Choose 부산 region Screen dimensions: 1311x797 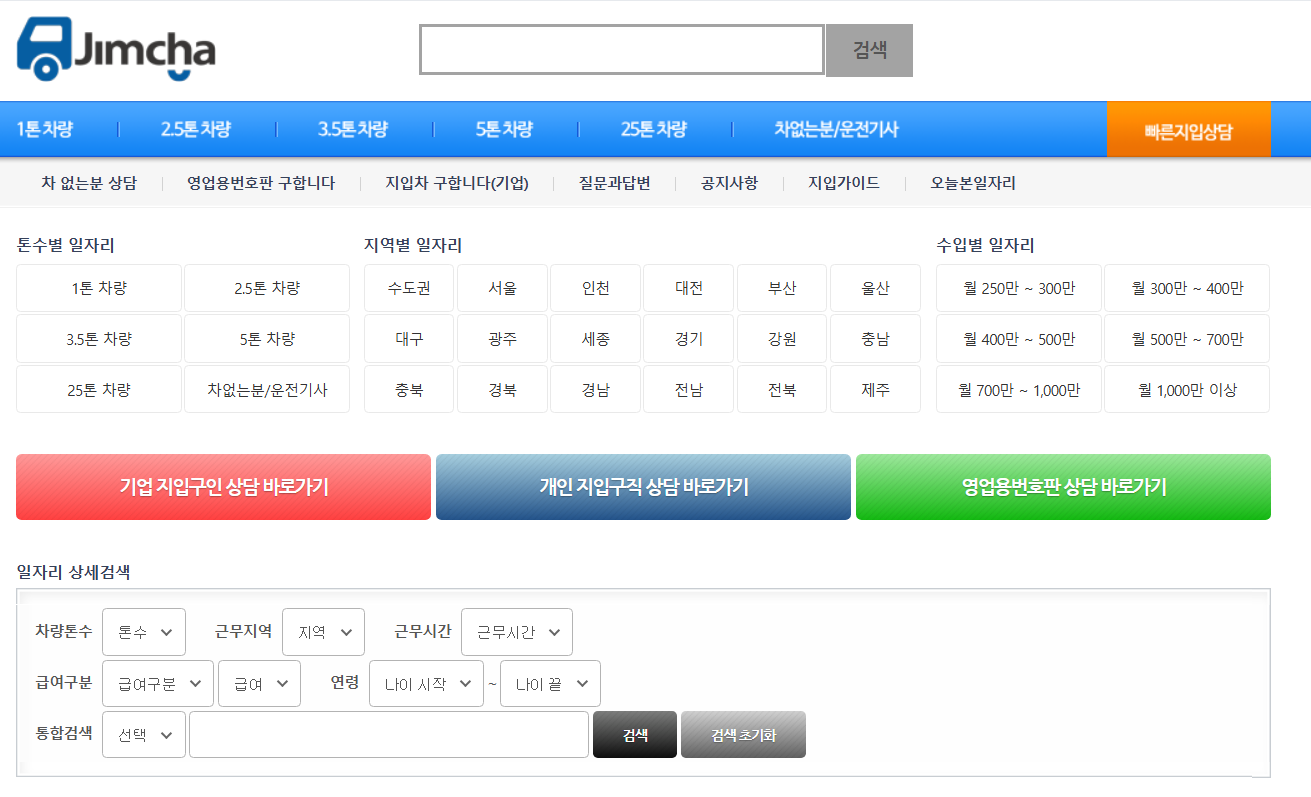[782, 288]
